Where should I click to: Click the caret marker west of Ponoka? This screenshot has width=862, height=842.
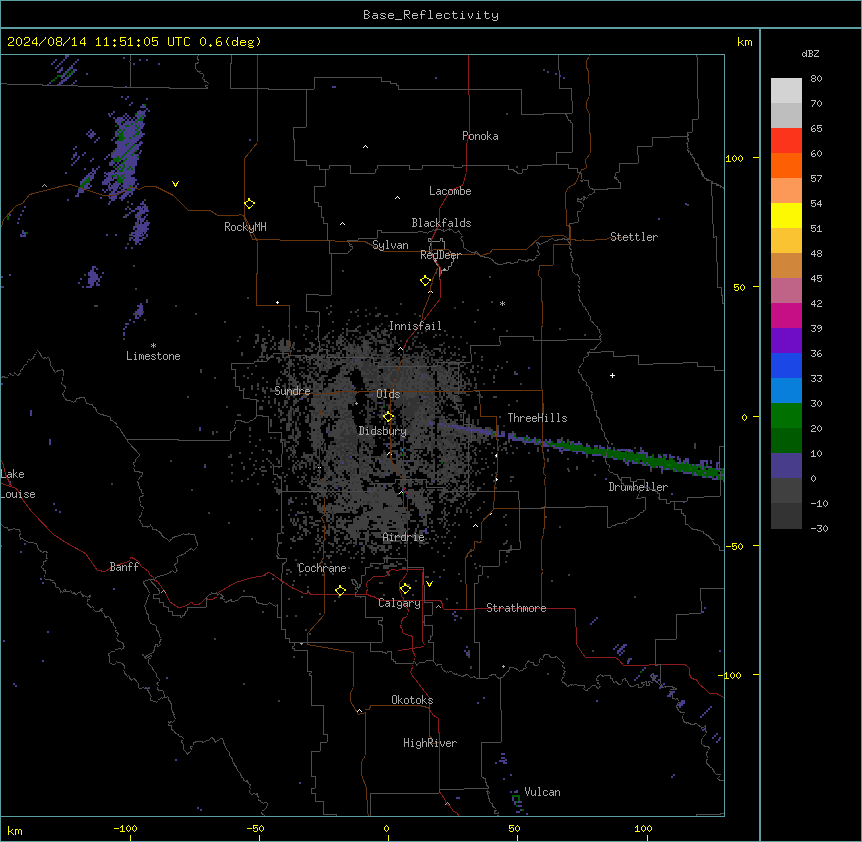pos(366,147)
